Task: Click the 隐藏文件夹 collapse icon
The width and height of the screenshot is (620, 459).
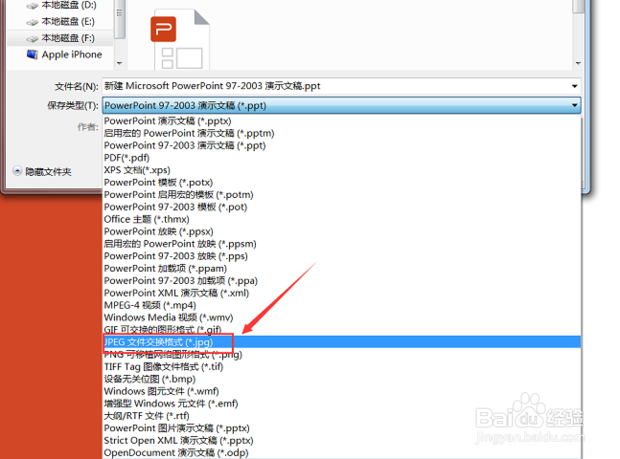Action: (17, 171)
